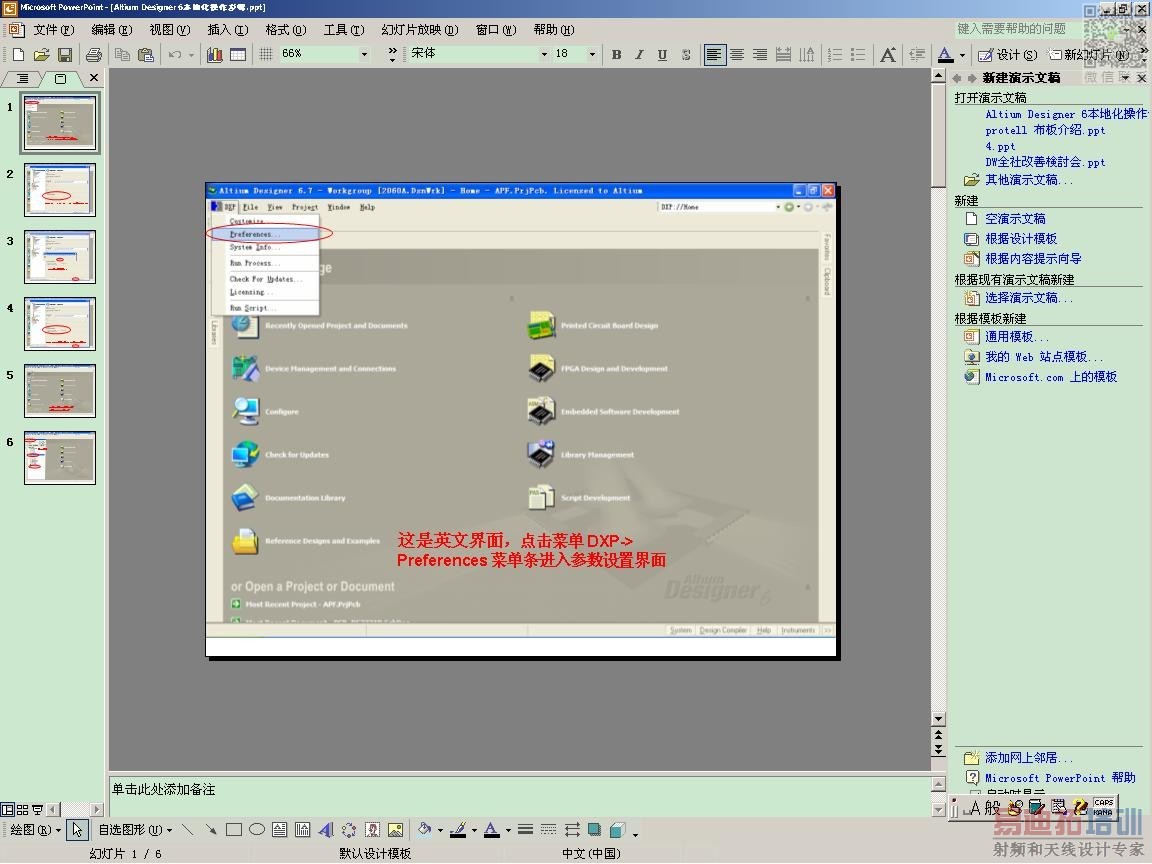Select the Oval drawing tool
1152x864 pixels.
click(x=257, y=830)
